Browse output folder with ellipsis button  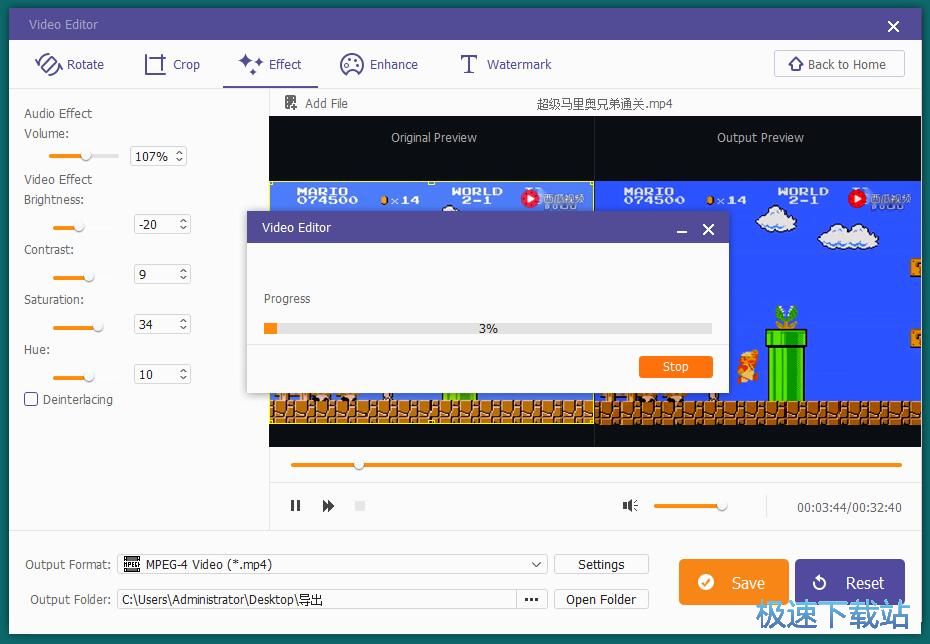pos(531,600)
